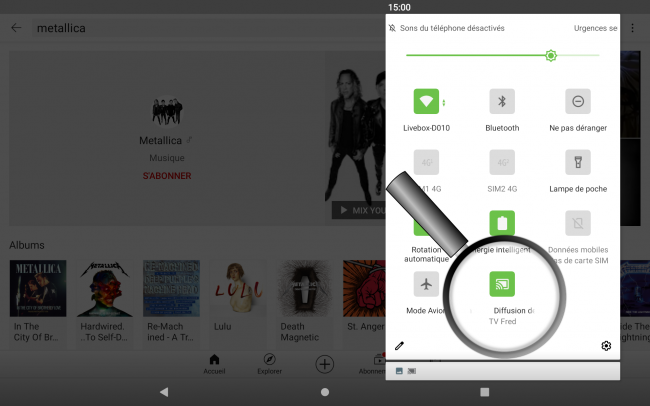Turn on Lampe de poche flashlight
650x406 pixels.
pyautogui.click(x=578, y=162)
